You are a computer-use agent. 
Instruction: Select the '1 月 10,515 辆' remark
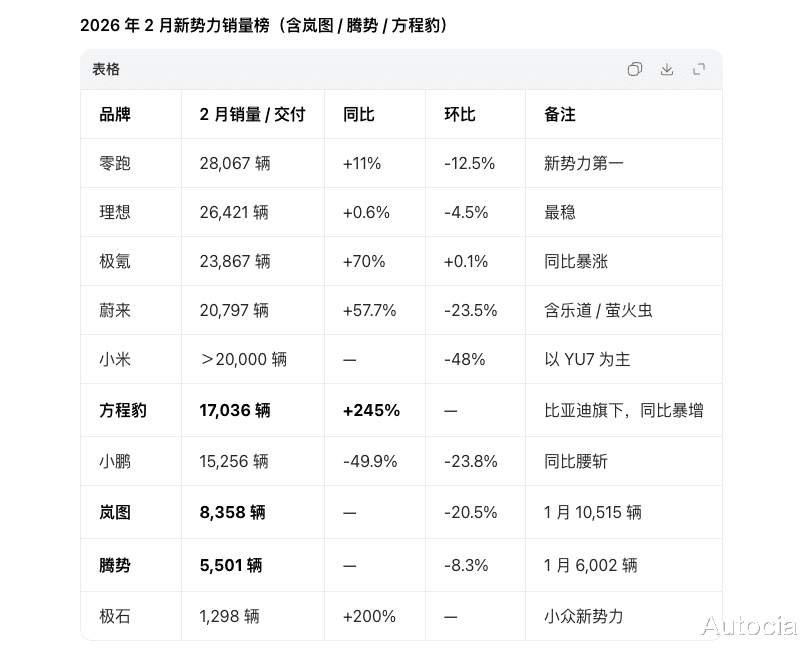[593, 512]
